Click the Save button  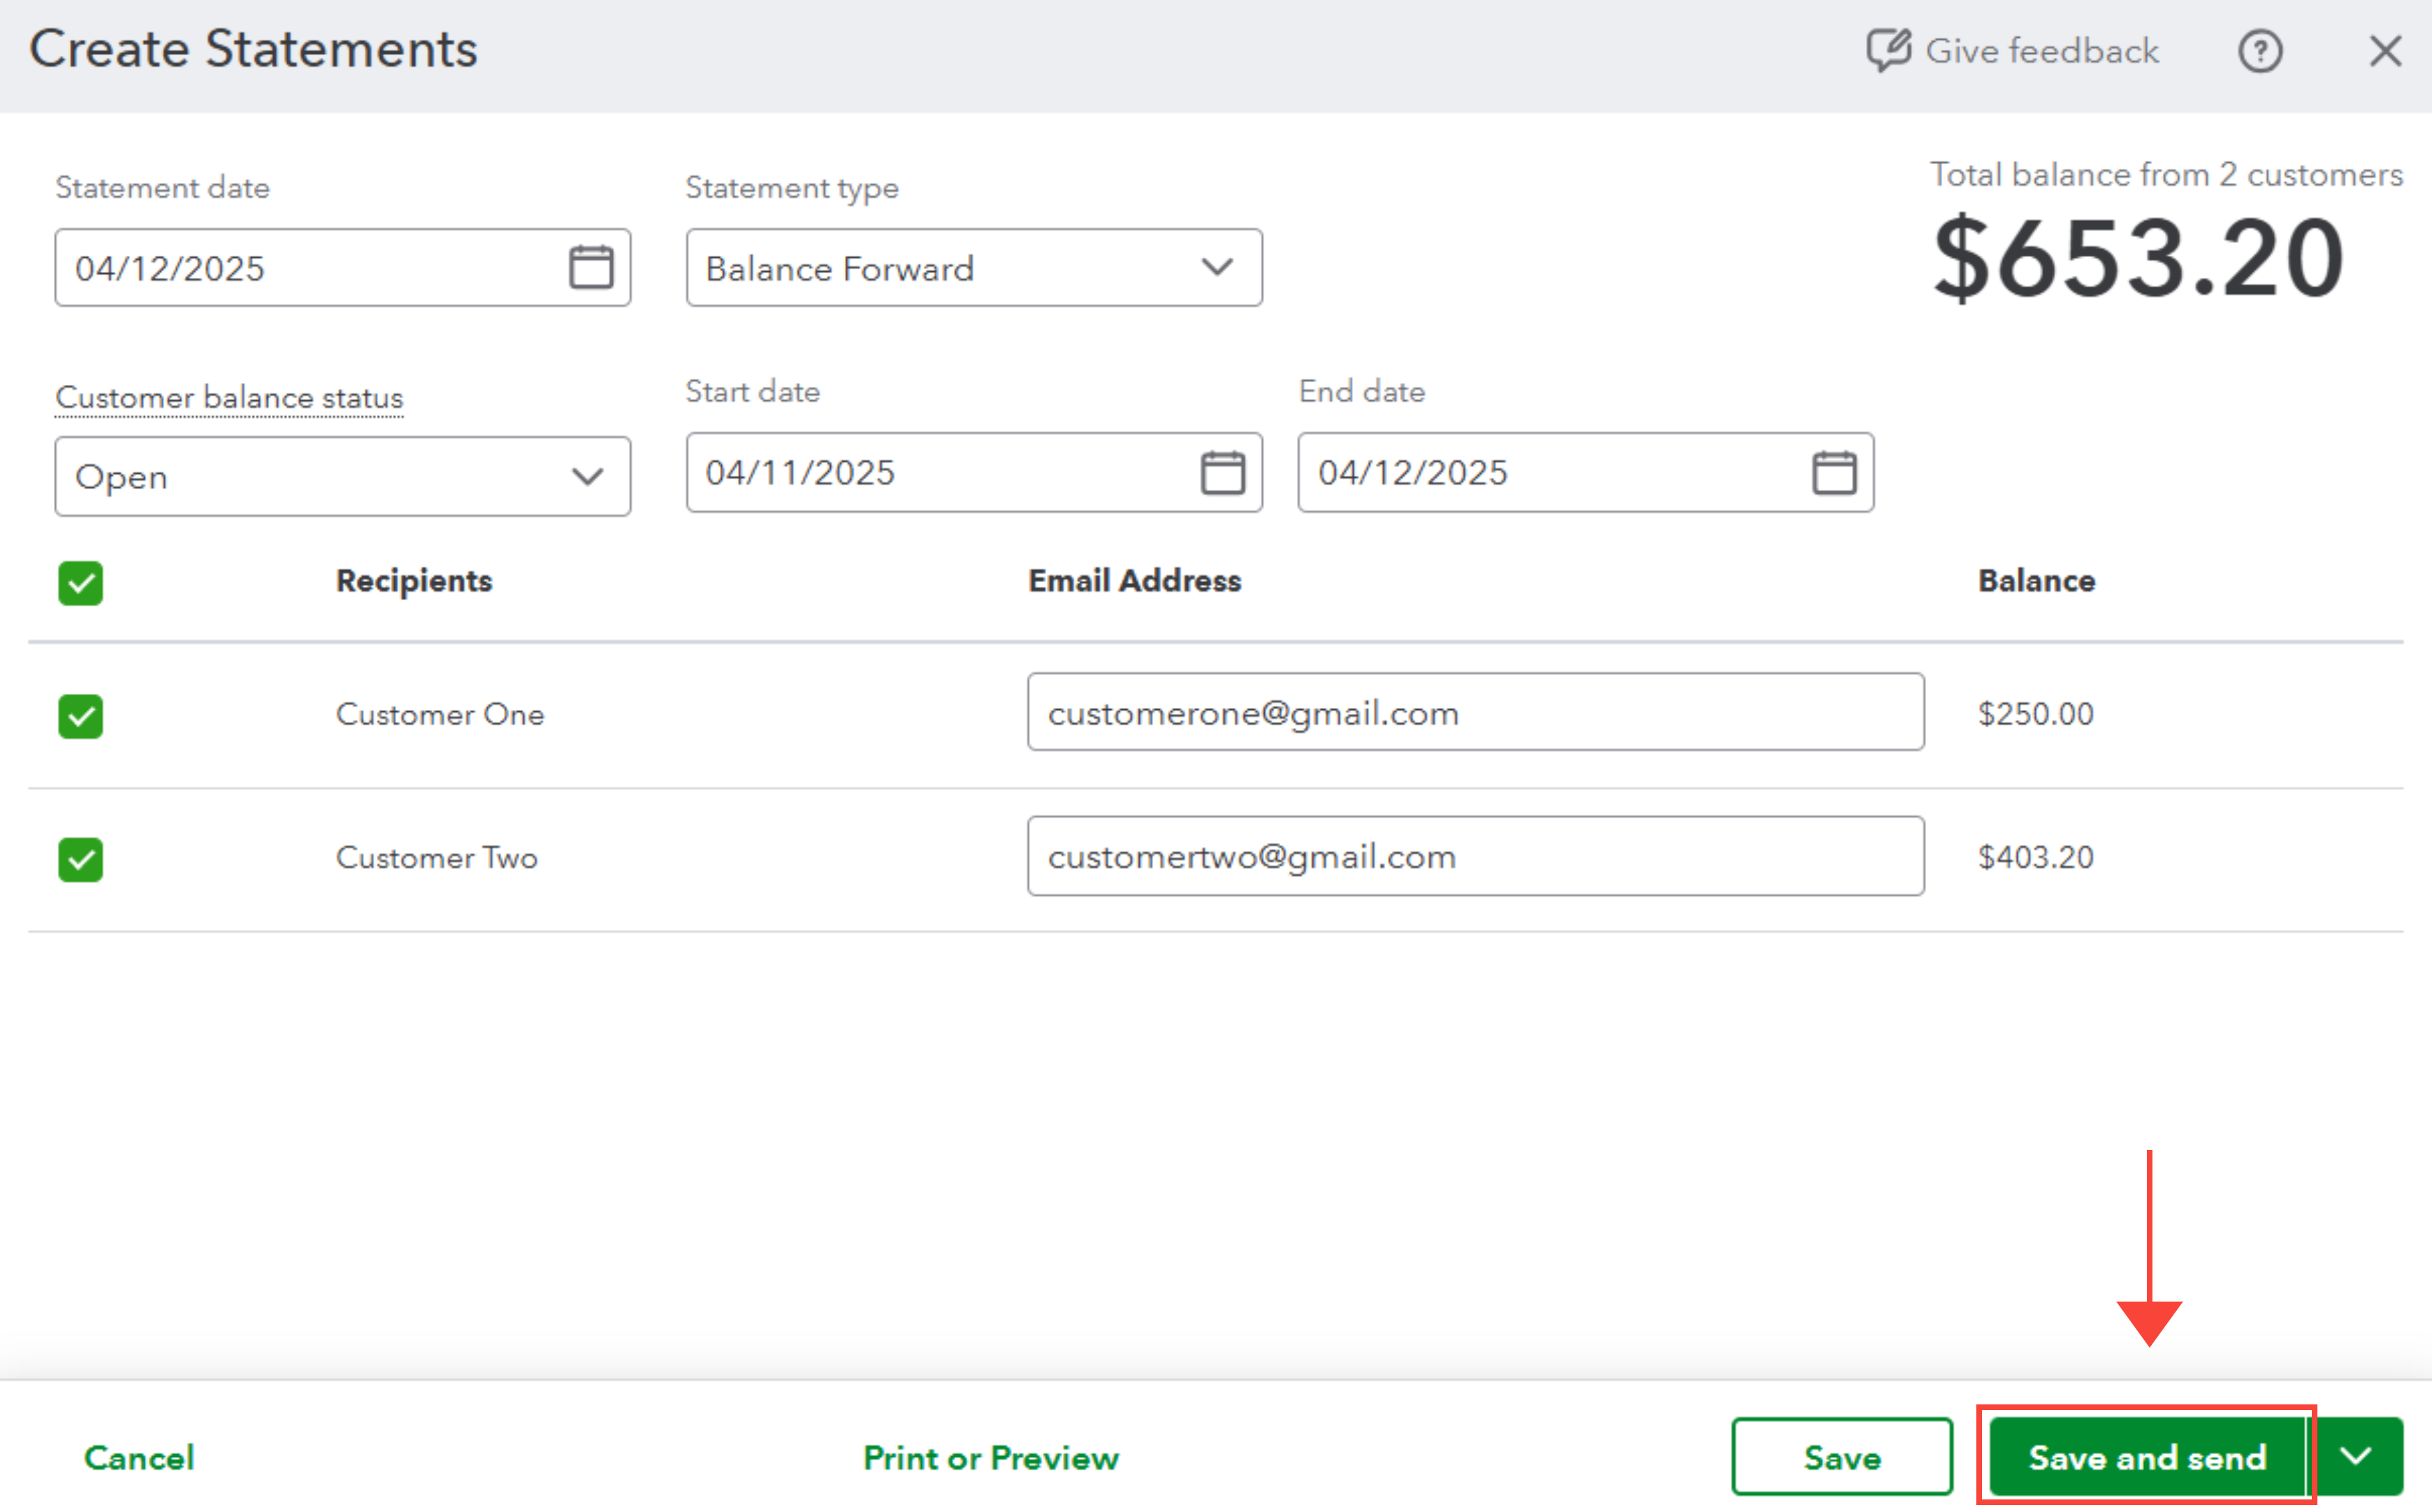point(1841,1457)
